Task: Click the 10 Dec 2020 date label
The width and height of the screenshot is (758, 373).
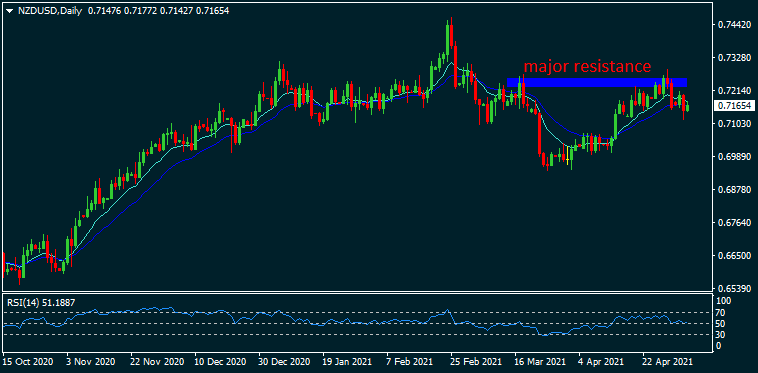Action: coord(220,361)
